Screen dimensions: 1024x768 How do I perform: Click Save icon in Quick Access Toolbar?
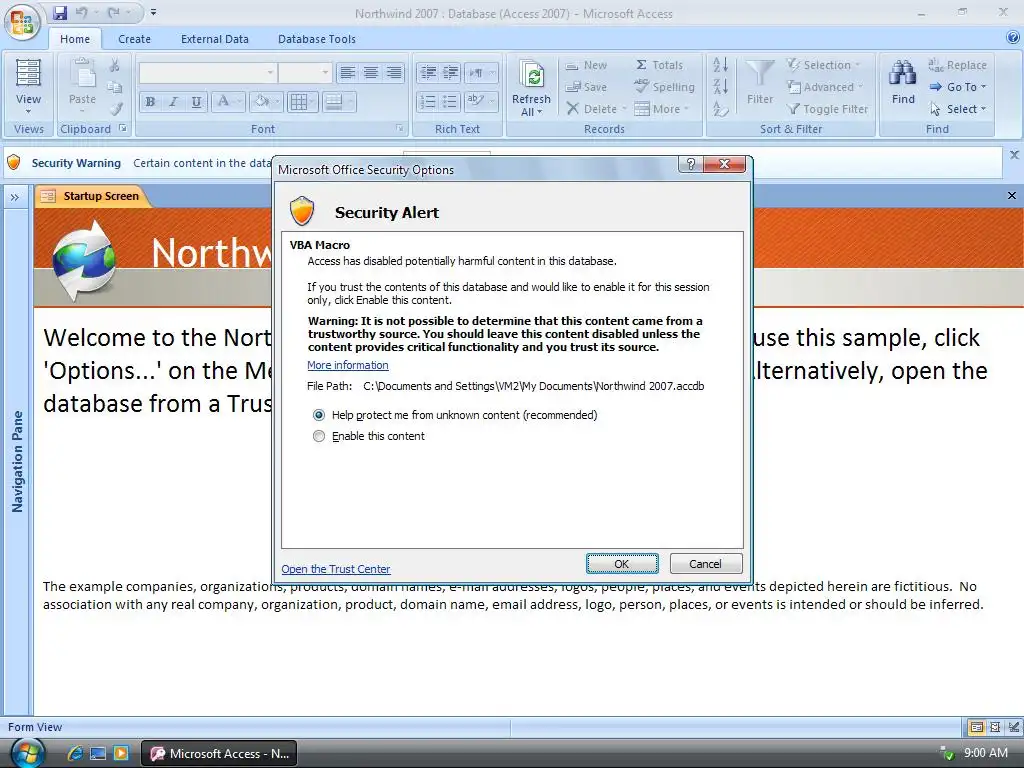(x=60, y=12)
